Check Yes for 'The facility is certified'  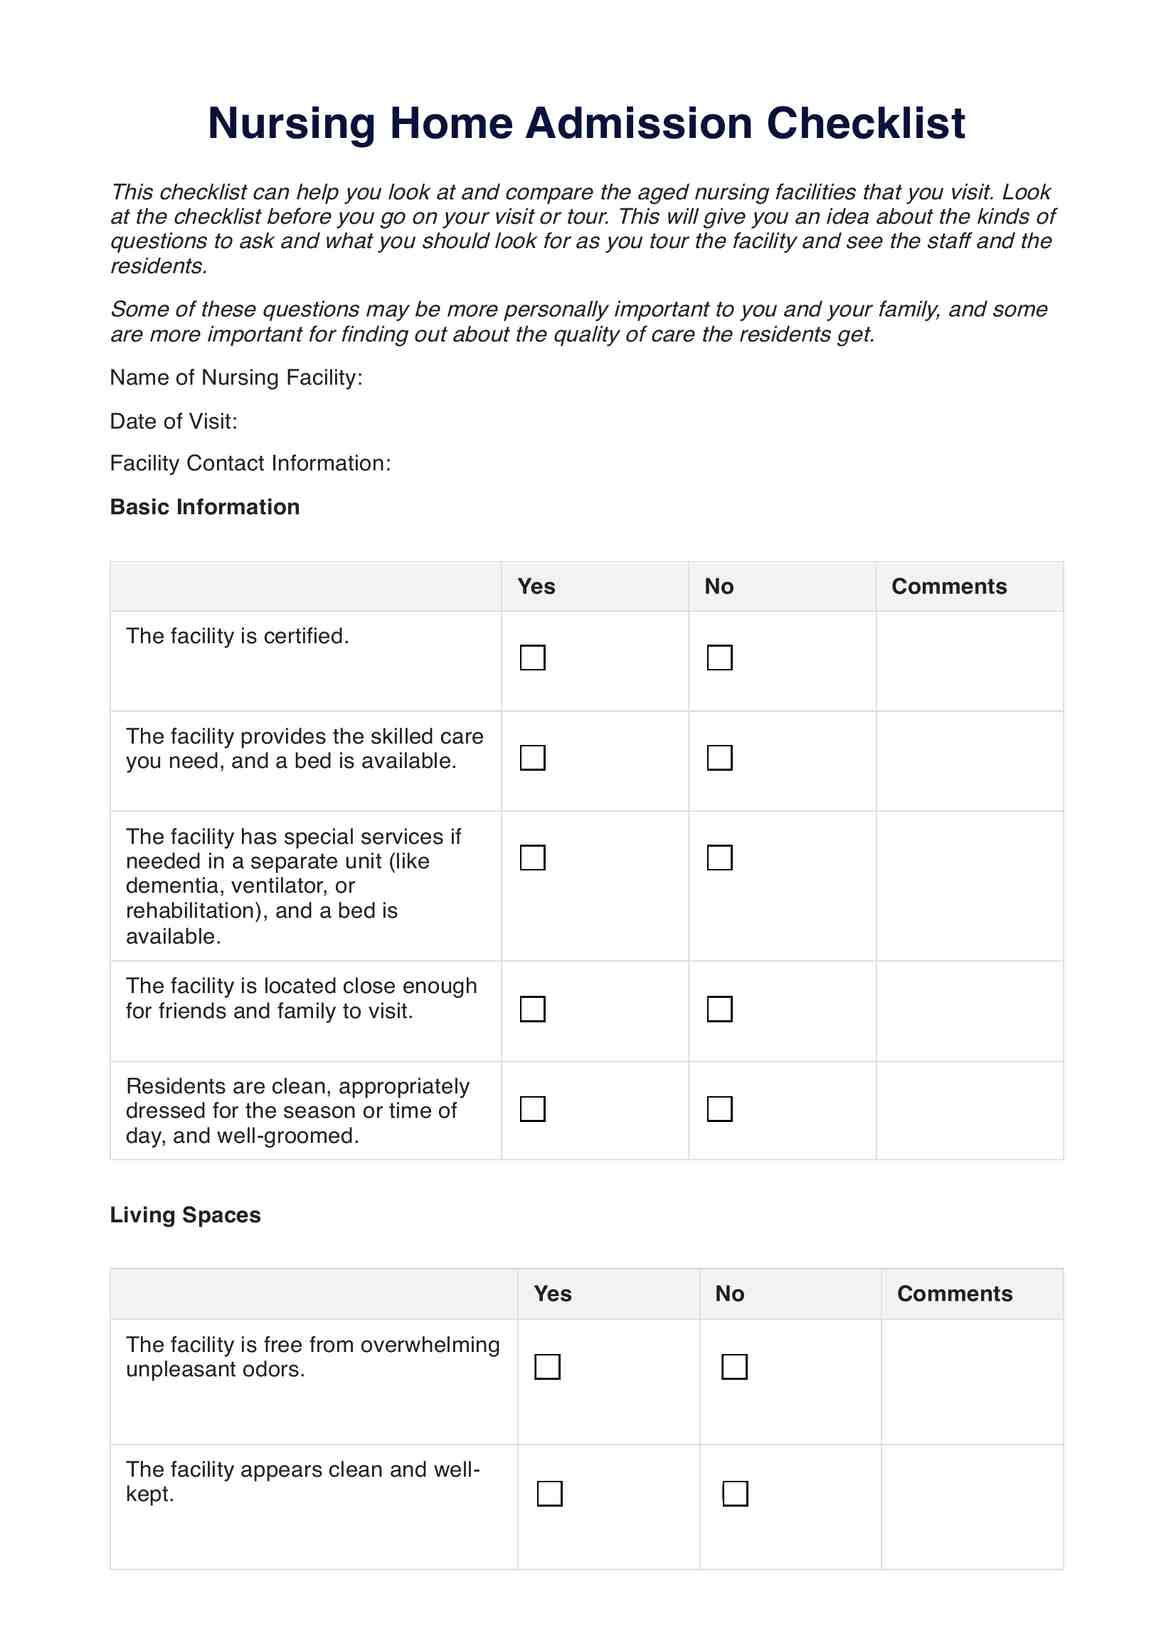[533, 658]
